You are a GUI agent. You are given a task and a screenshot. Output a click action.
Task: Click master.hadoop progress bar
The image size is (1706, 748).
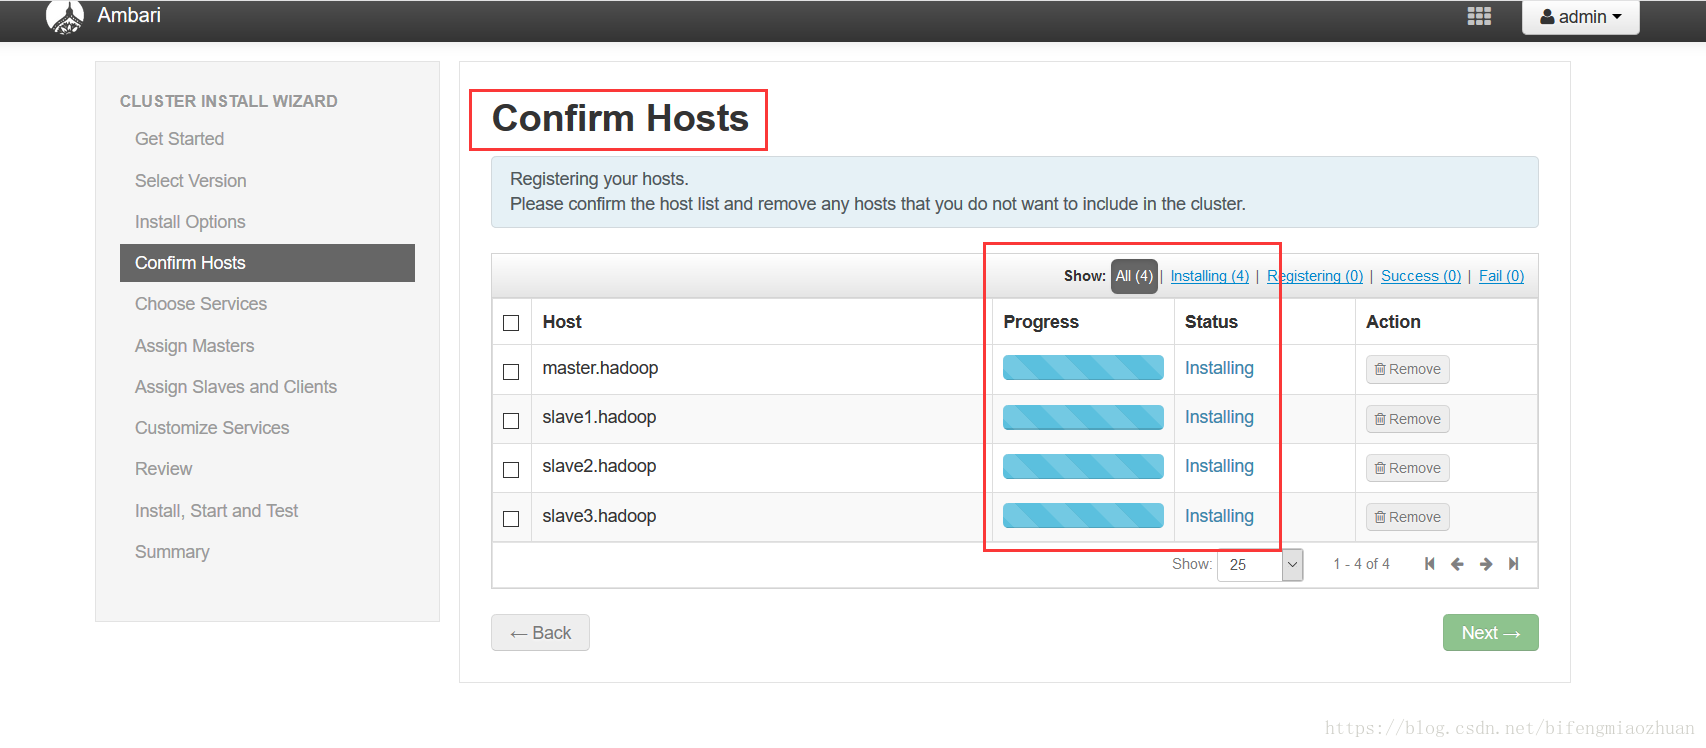coord(1083,368)
